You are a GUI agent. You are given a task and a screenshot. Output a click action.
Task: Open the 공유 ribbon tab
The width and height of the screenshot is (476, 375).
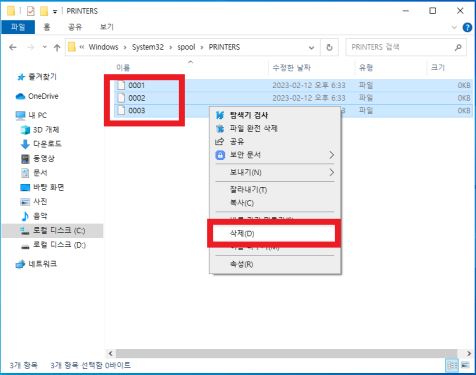(x=75, y=27)
